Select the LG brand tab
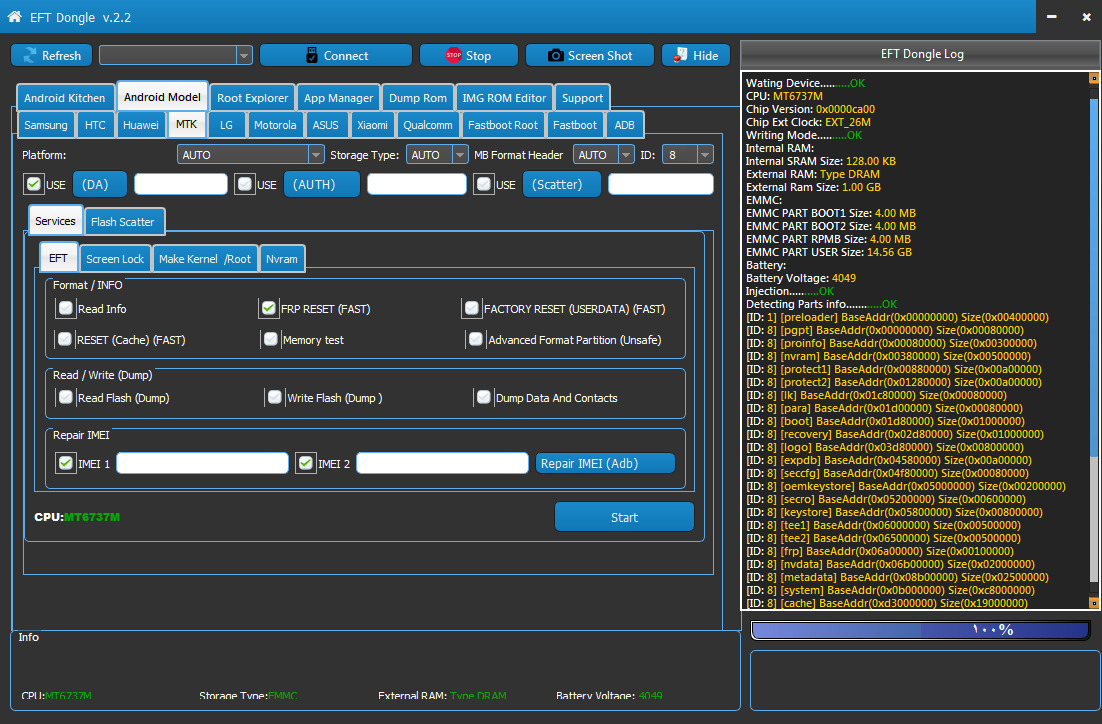 tap(226, 124)
